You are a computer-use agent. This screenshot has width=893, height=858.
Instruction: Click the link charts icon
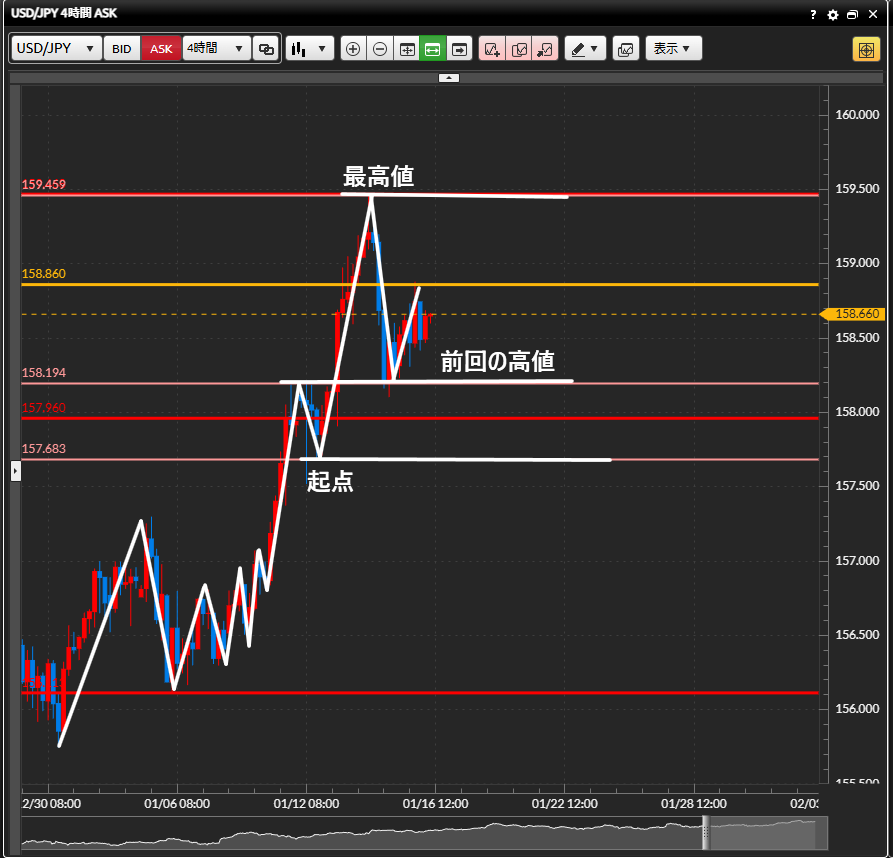click(x=266, y=49)
